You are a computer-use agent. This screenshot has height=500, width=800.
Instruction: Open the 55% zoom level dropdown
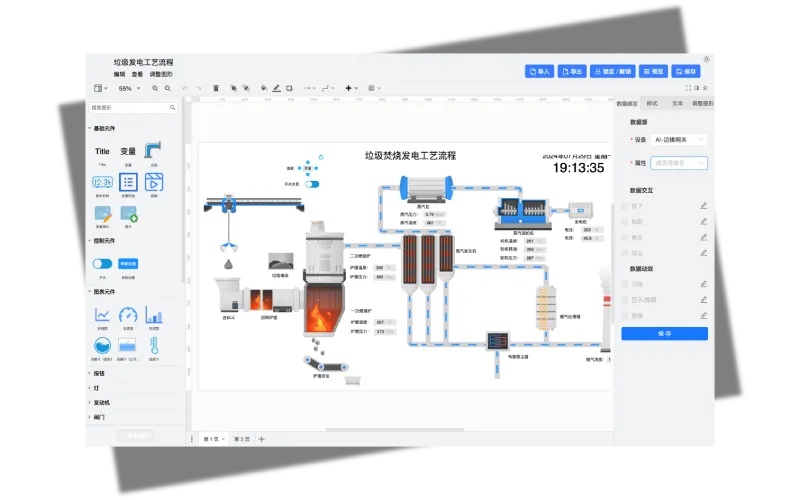coord(128,88)
